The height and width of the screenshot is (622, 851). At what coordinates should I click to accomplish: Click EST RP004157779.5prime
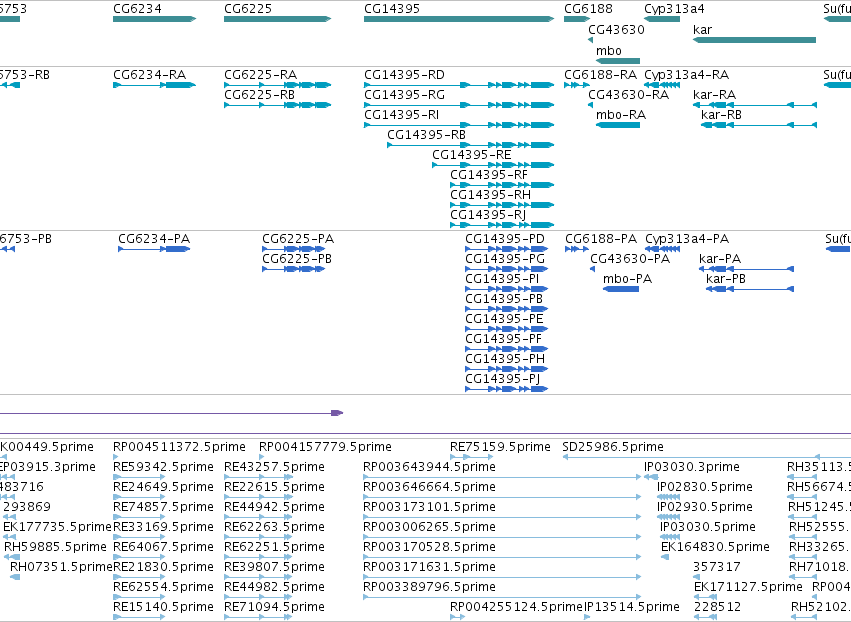coord(325,447)
